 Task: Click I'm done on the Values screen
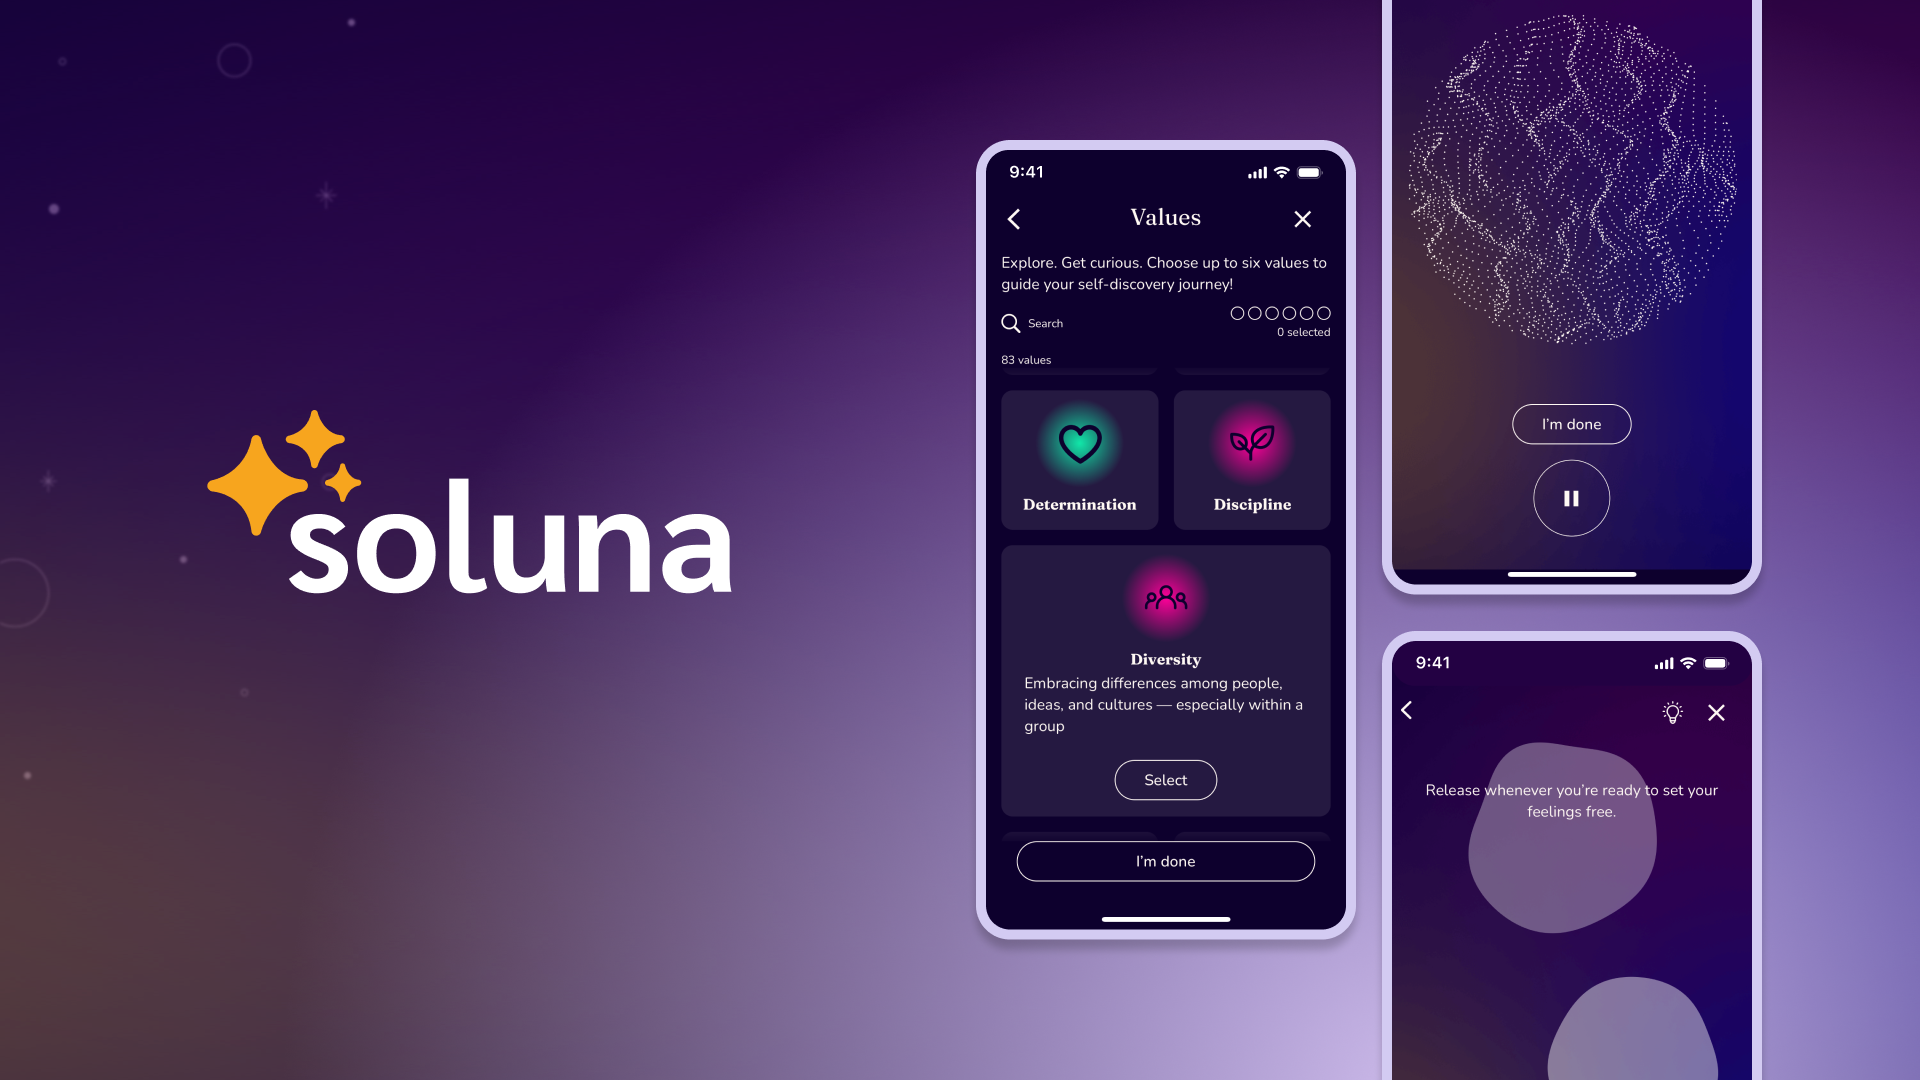click(x=1164, y=861)
